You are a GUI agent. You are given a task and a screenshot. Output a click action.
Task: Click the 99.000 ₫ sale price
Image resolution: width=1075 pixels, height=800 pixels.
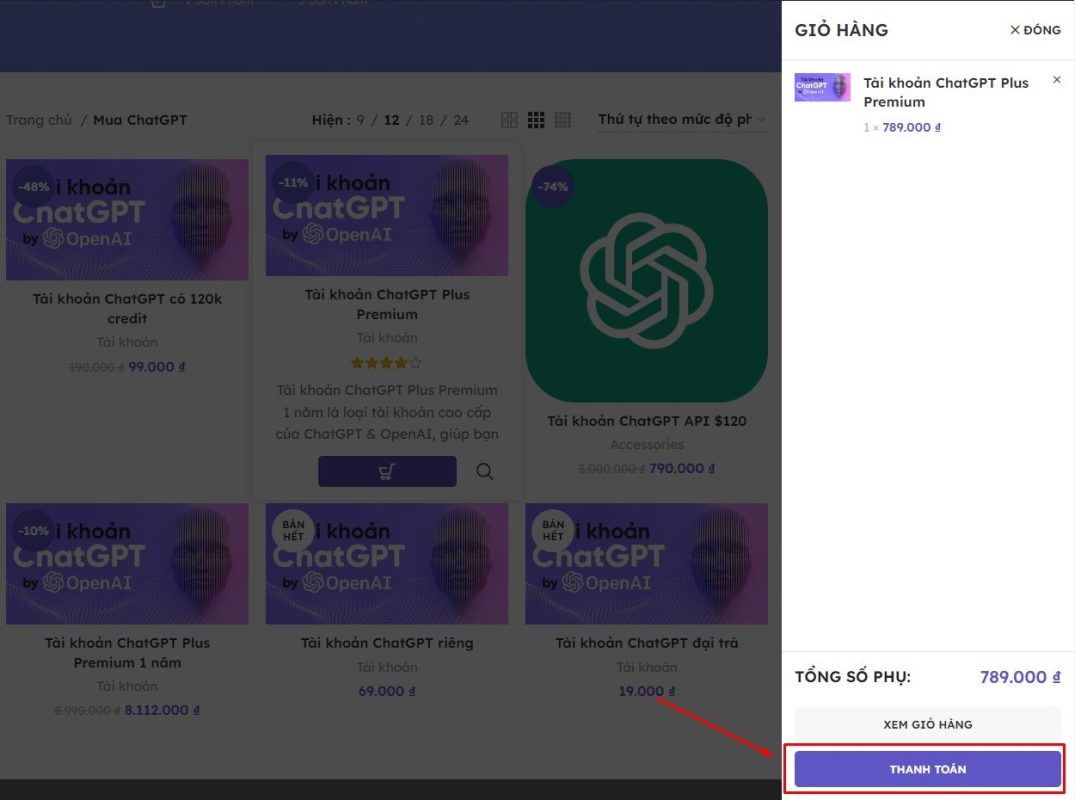[x=157, y=367]
